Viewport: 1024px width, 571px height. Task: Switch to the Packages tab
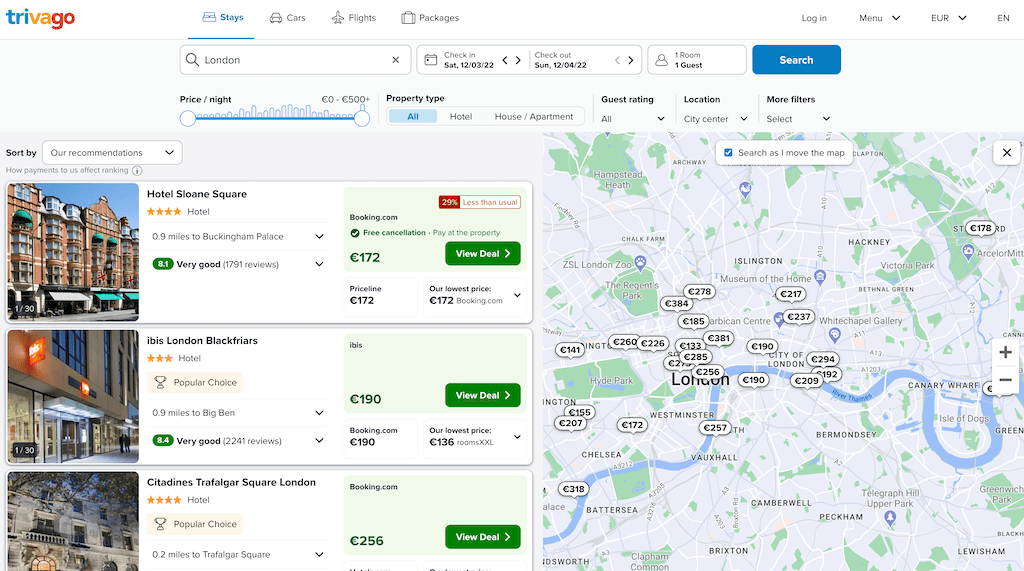click(430, 18)
